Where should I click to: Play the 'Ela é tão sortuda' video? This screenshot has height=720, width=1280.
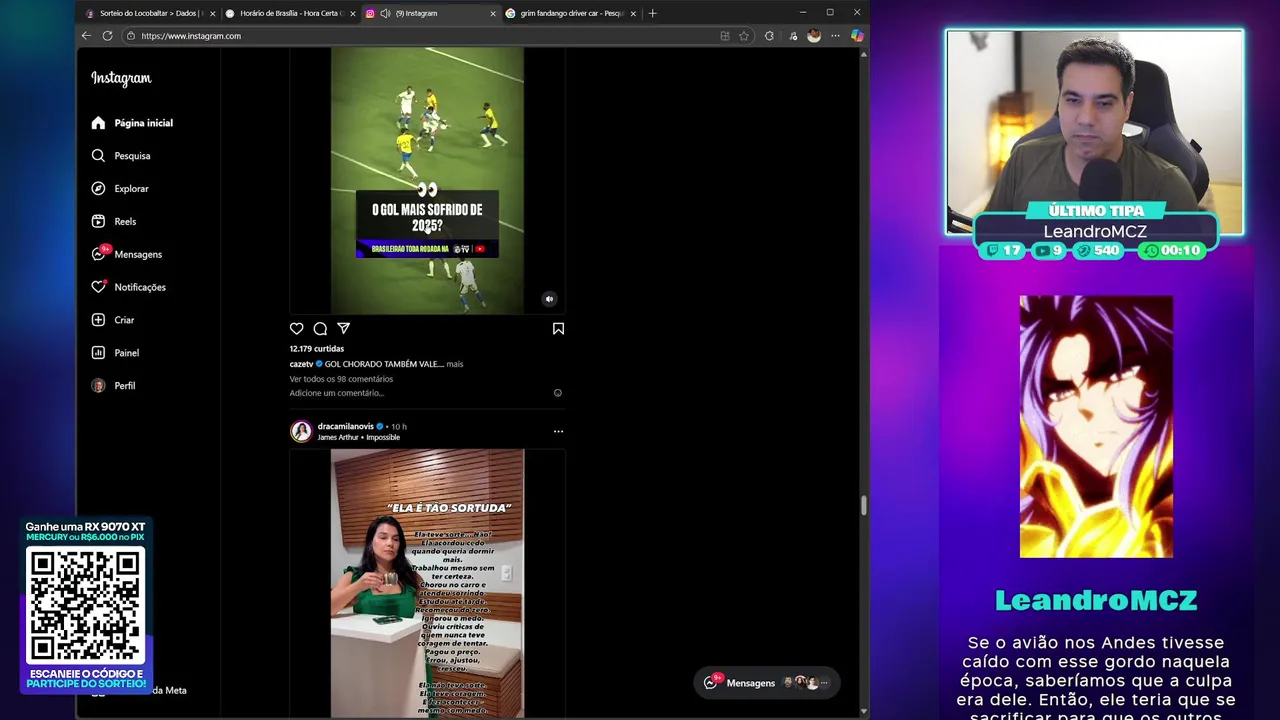coord(427,584)
